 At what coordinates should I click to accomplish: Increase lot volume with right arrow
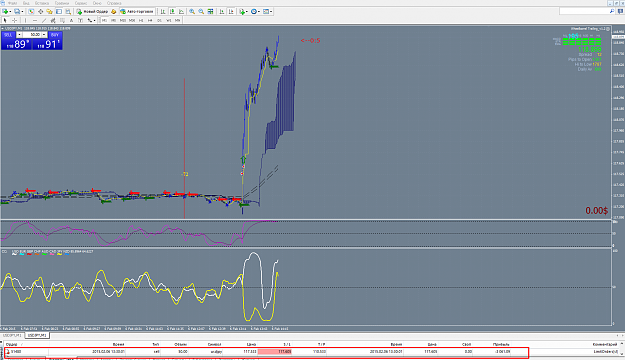pyautogui.click(x=44, y=35)
